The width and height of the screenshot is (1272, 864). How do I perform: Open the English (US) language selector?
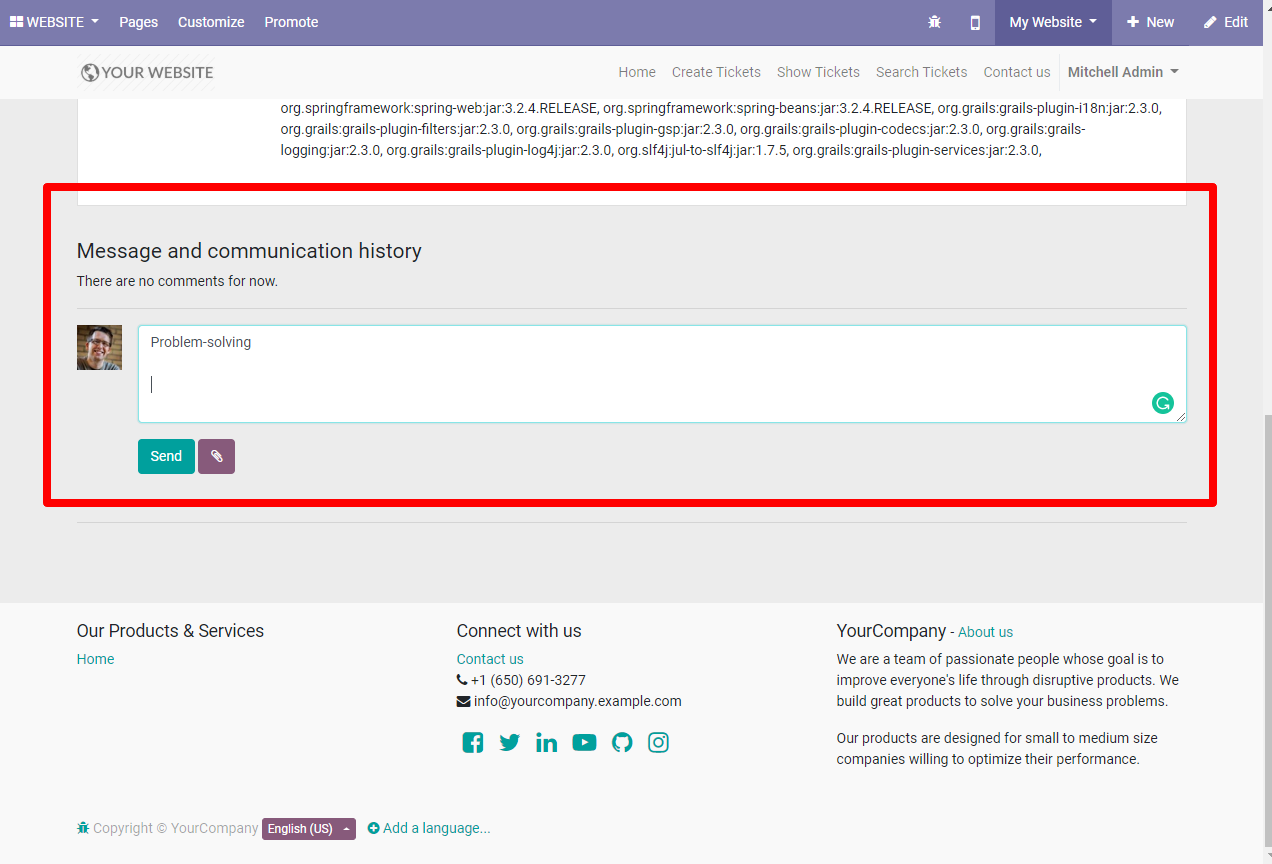[309, 829]
